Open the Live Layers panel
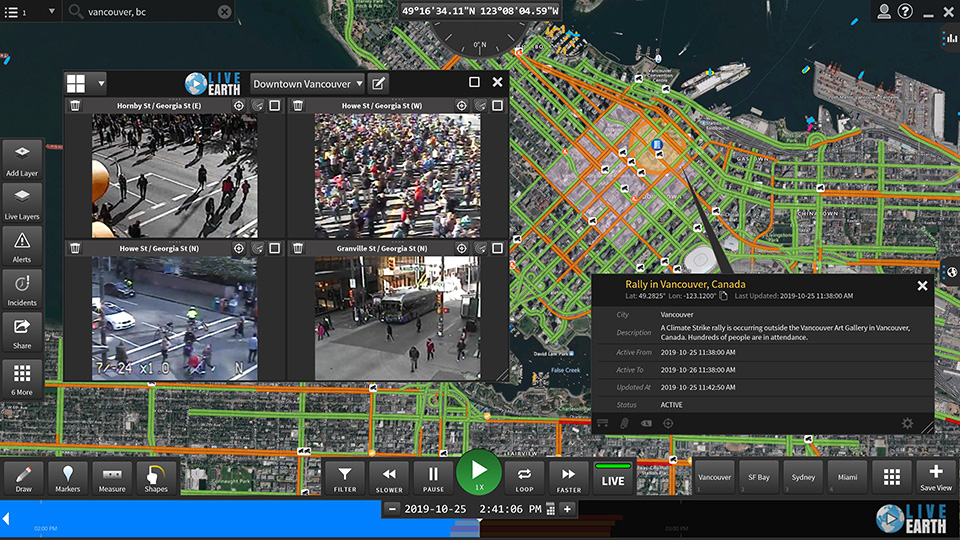 coord(22,203)
